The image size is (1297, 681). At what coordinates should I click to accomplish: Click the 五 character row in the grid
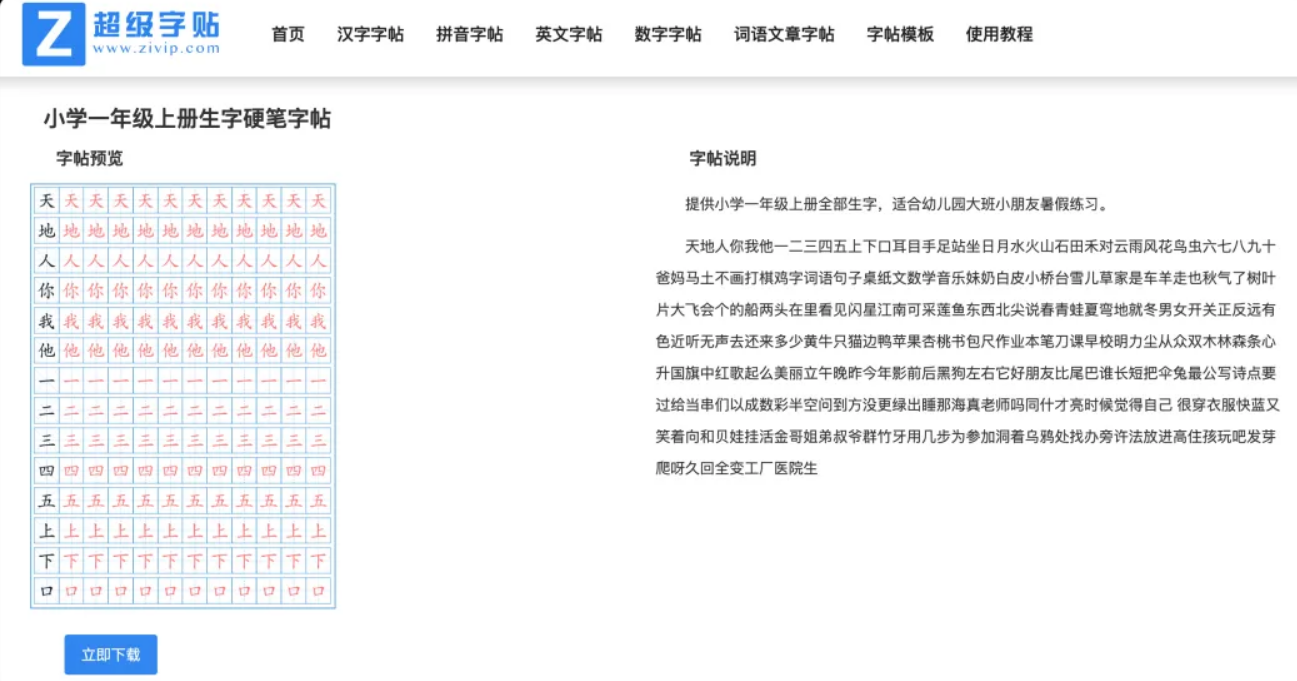click(x=184, y=501)
